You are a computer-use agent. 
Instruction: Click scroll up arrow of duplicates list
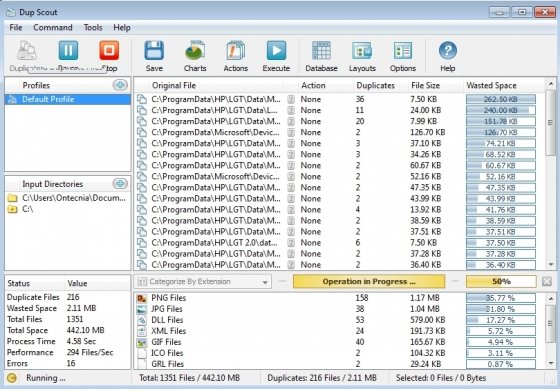(551, 84)
